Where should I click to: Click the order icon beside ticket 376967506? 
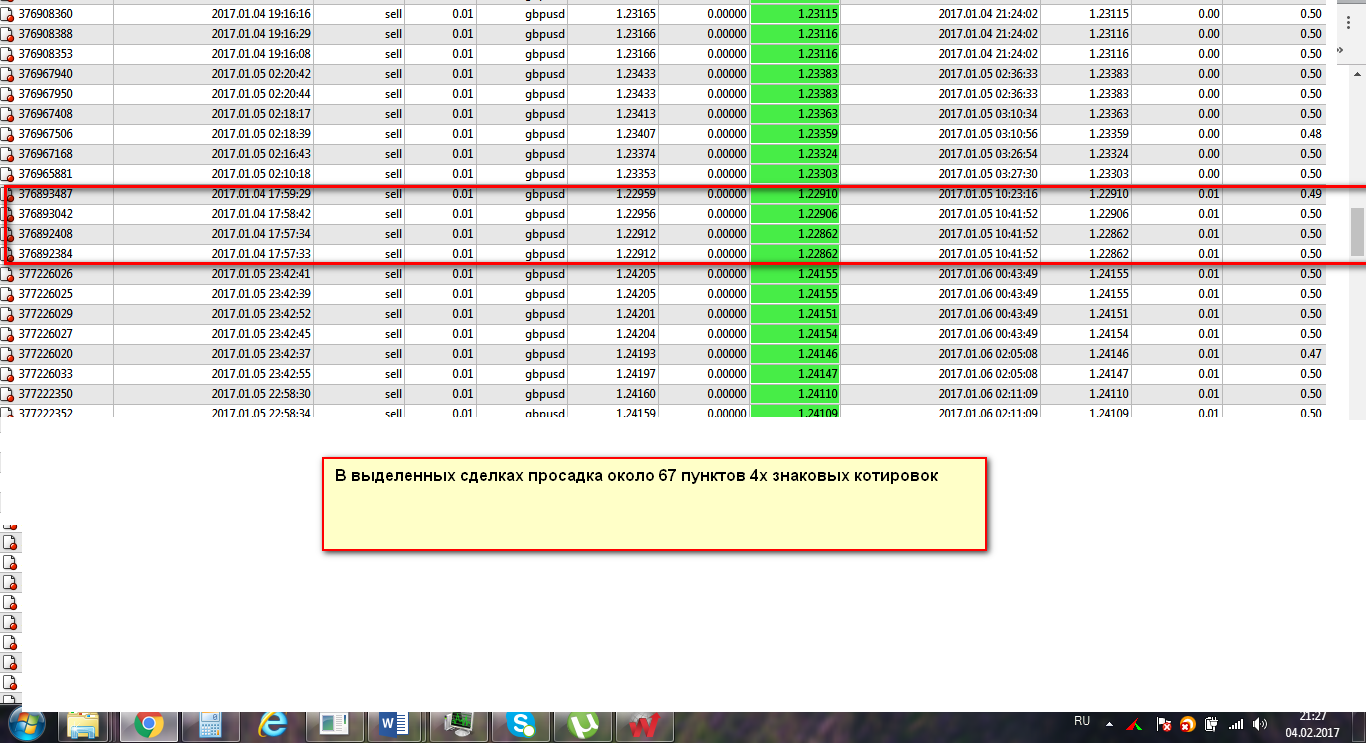(7, 135)
